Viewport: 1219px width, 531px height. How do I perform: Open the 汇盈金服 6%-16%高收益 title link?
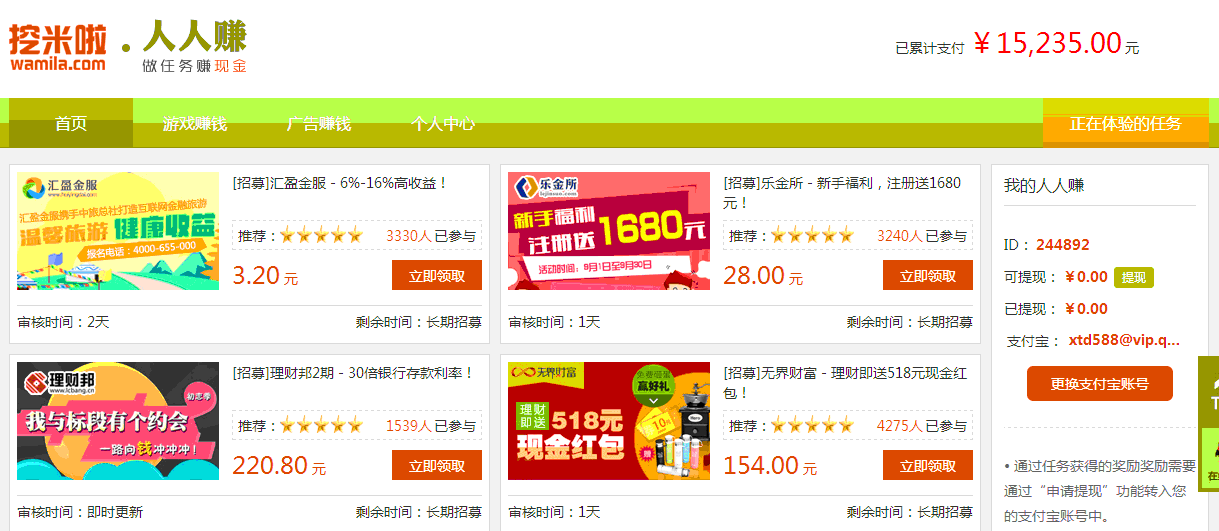[x=340, y=183]
